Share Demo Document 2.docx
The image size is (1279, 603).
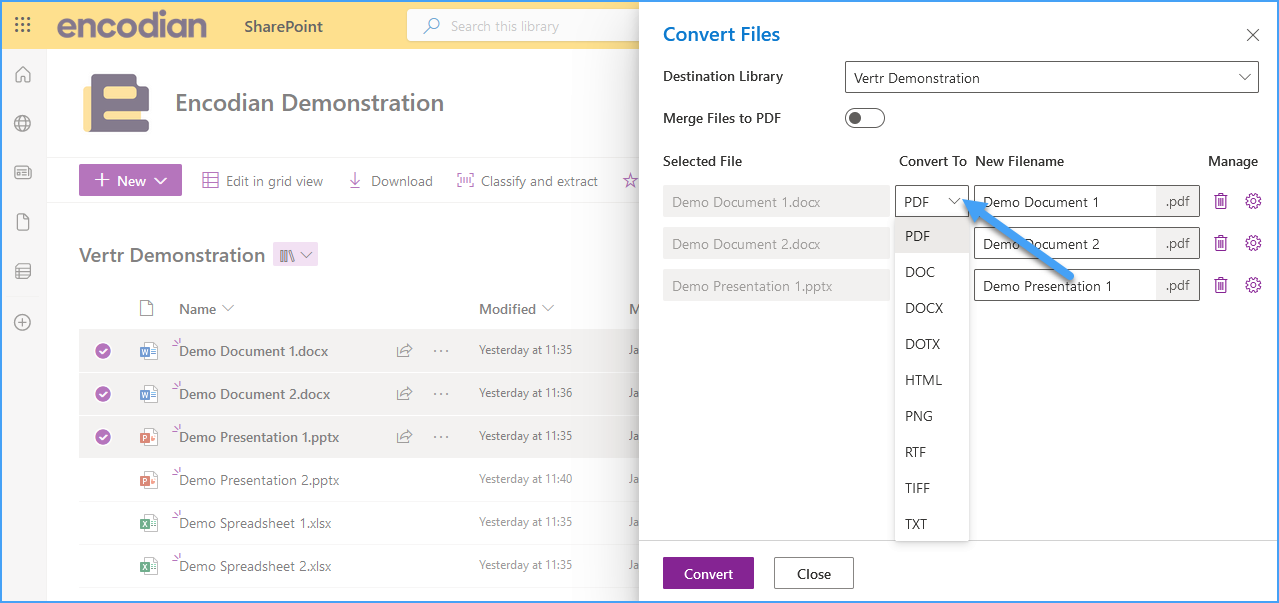pyautogui.click(x=405, y=394)
